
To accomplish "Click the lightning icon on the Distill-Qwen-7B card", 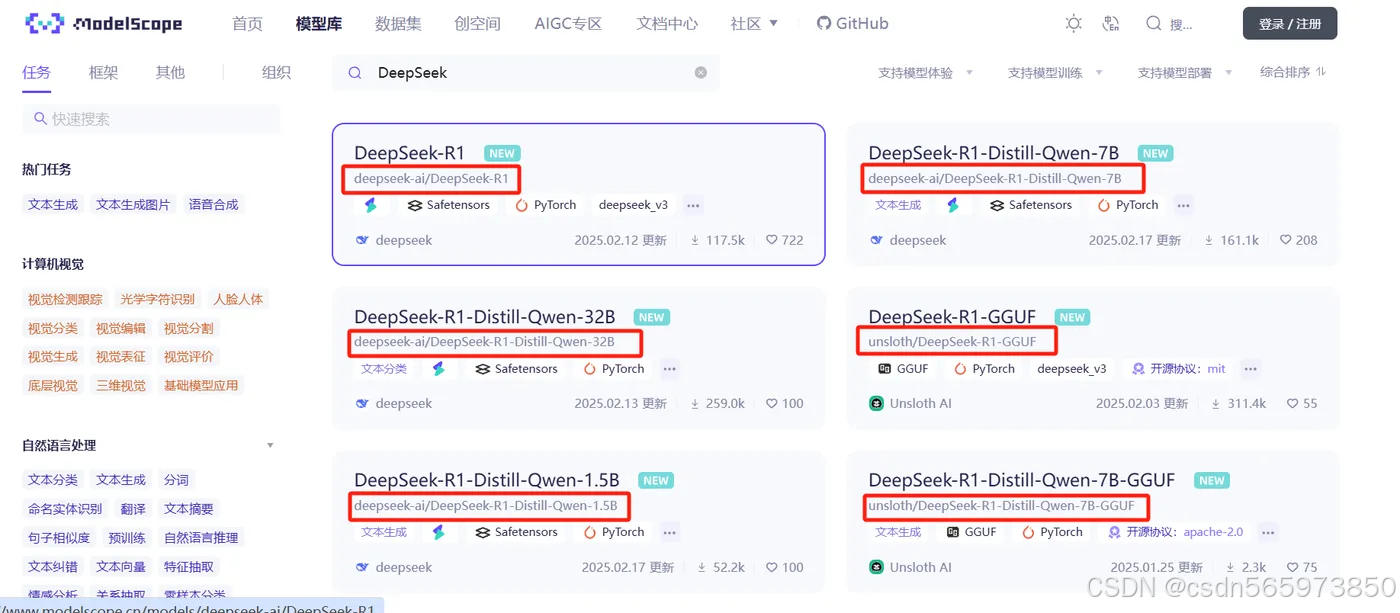I will (953, 205).
